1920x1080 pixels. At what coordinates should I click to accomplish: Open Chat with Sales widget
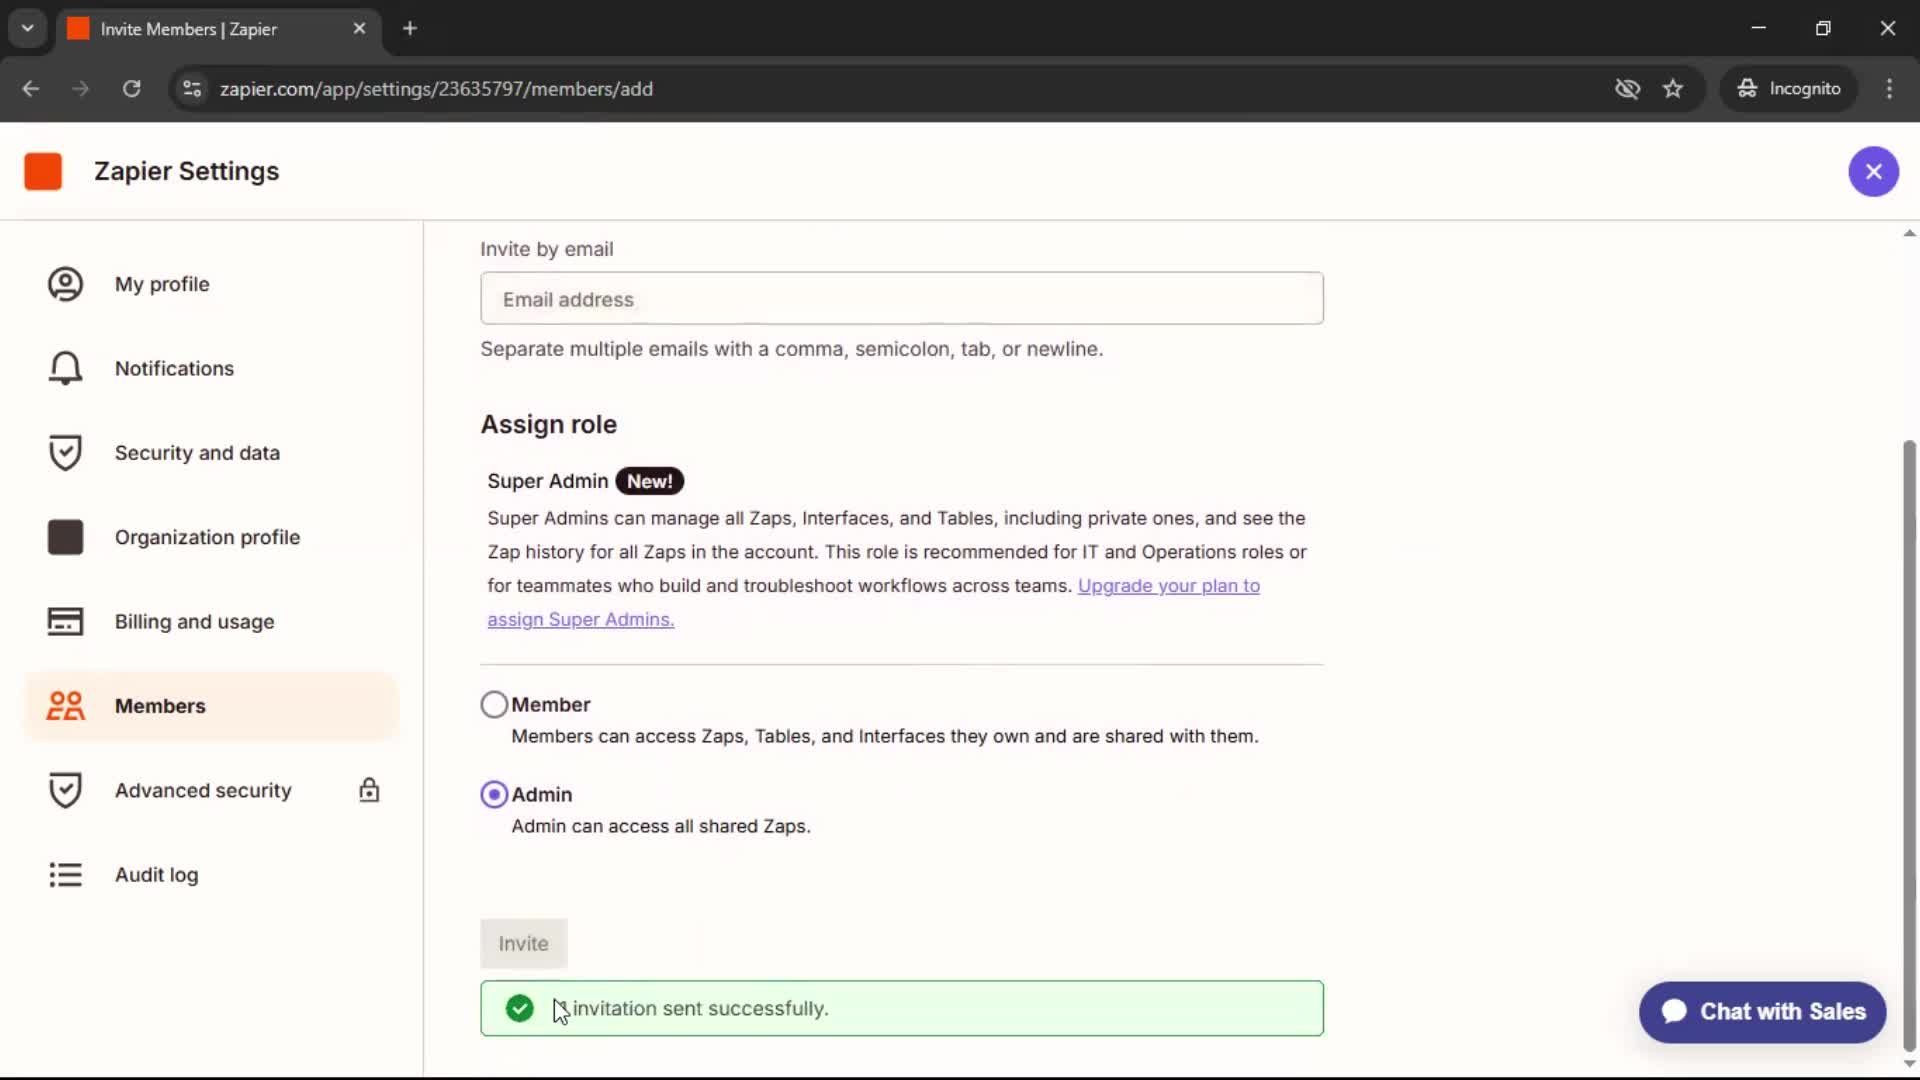1762,1012
